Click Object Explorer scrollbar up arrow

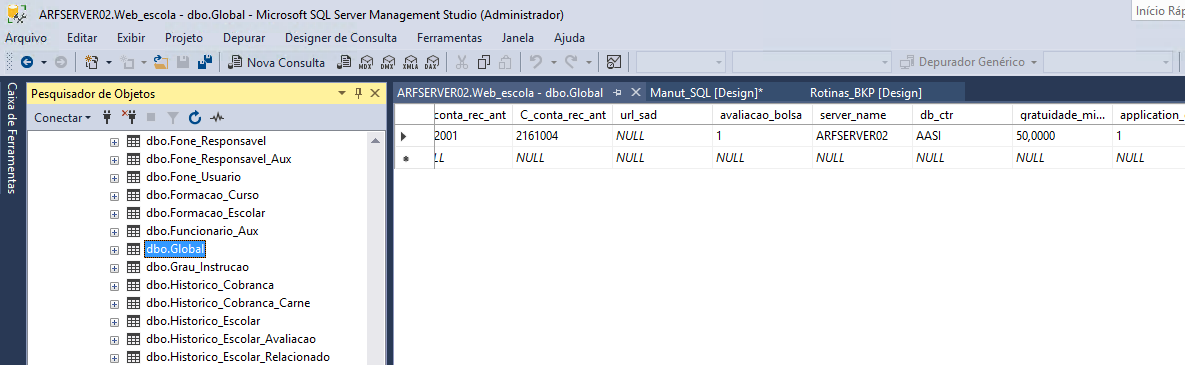pyautogui.click(x=376, y=140)
